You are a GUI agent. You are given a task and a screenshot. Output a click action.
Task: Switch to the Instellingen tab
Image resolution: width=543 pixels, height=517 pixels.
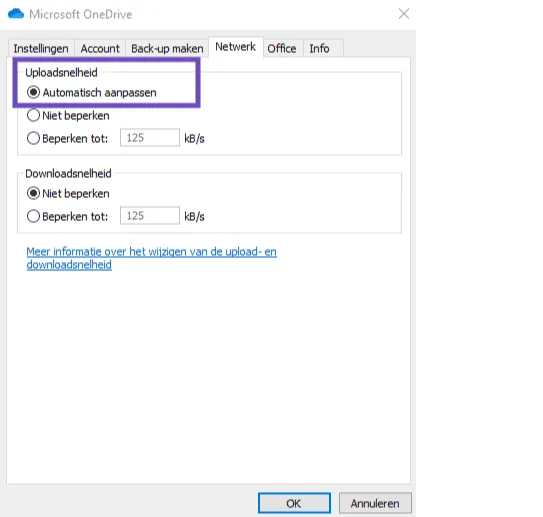coord(41,48)
